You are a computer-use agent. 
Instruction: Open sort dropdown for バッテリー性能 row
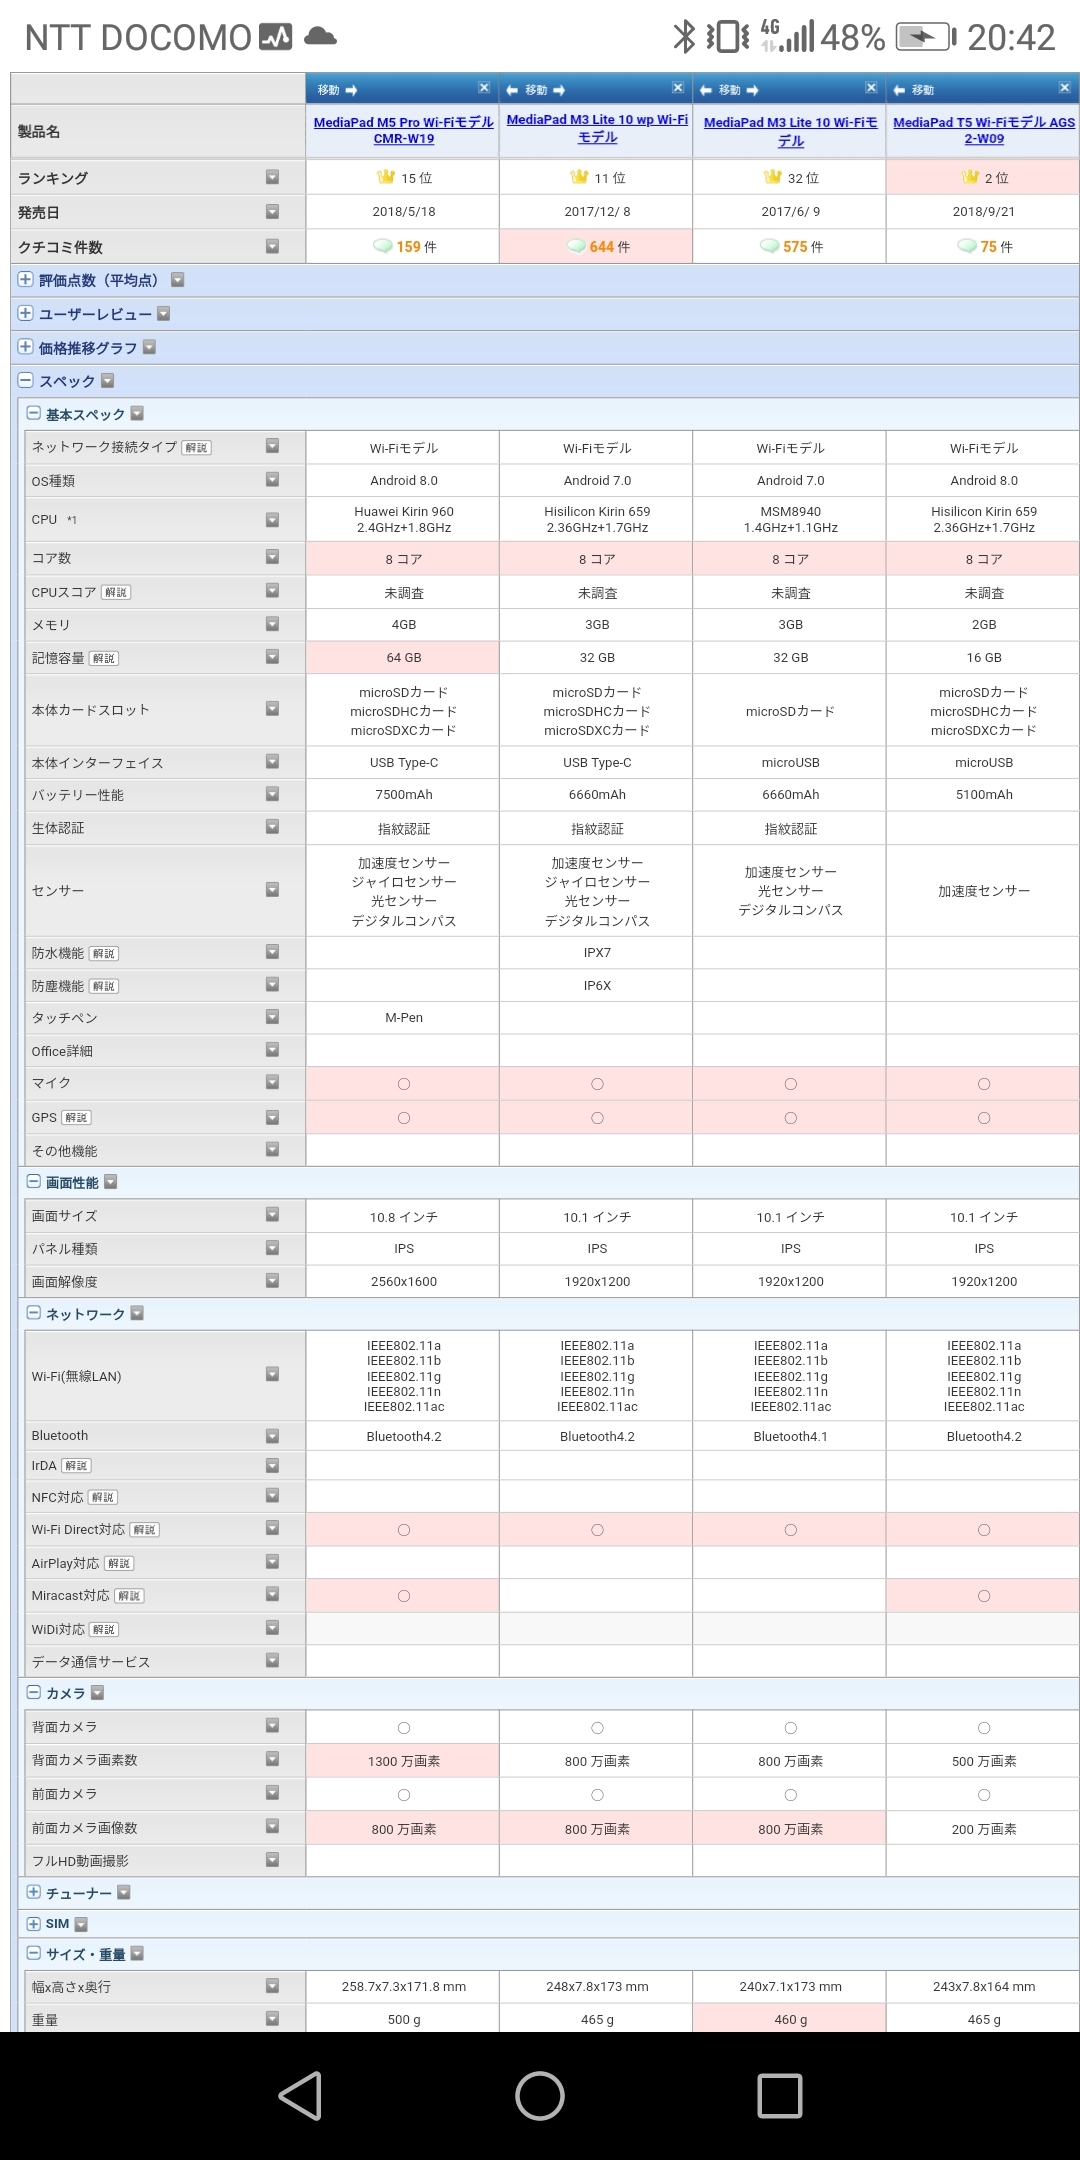[272, 794]
